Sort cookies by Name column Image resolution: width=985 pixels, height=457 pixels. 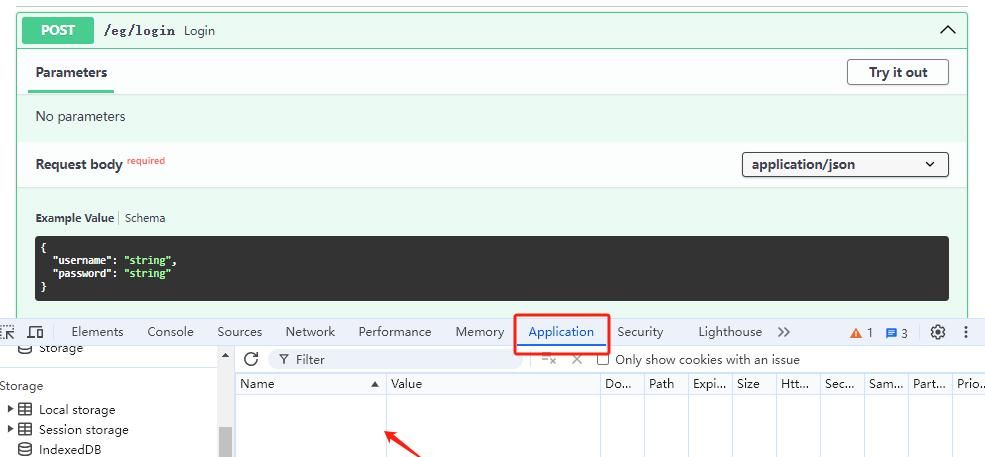(311, 383)
